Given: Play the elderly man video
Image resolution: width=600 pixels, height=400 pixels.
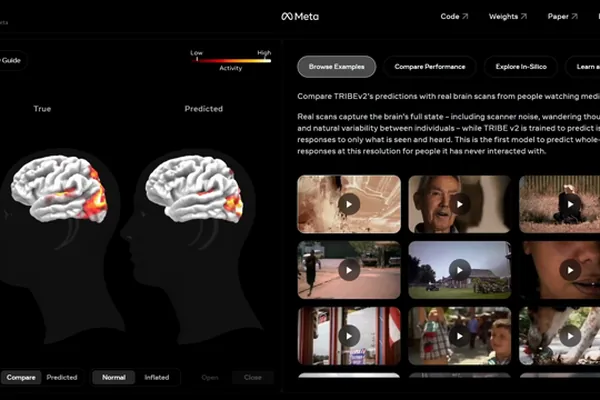Looking at the screenshot, I should (460, 204).
